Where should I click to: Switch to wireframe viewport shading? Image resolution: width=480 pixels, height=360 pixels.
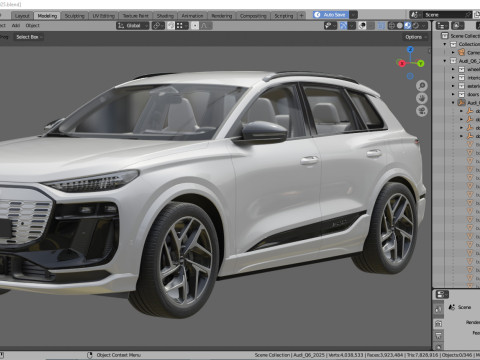(x=392, y=26)
